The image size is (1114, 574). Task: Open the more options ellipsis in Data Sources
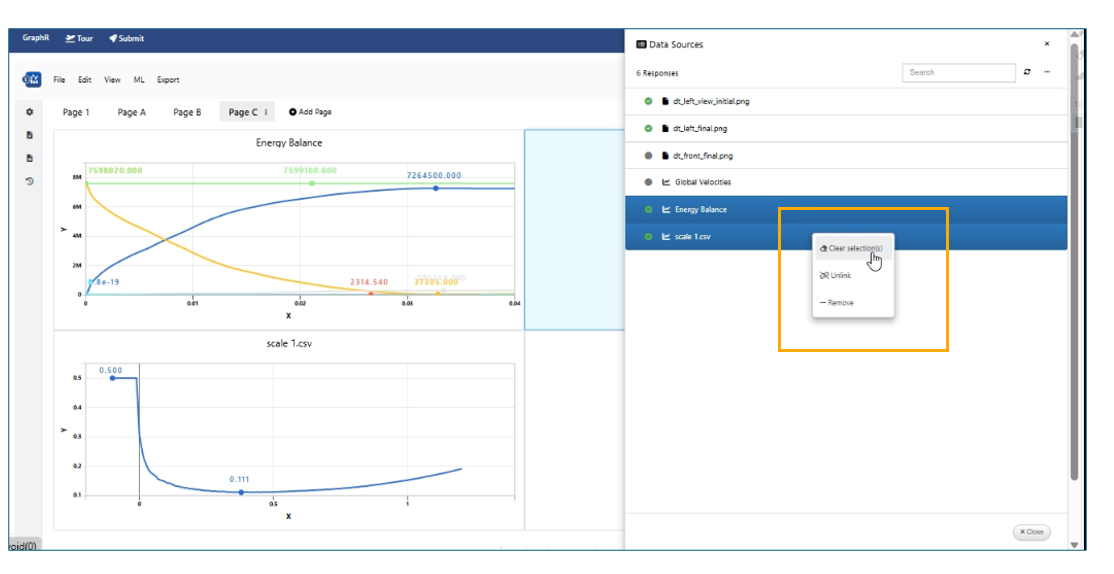coord(1047,72)
